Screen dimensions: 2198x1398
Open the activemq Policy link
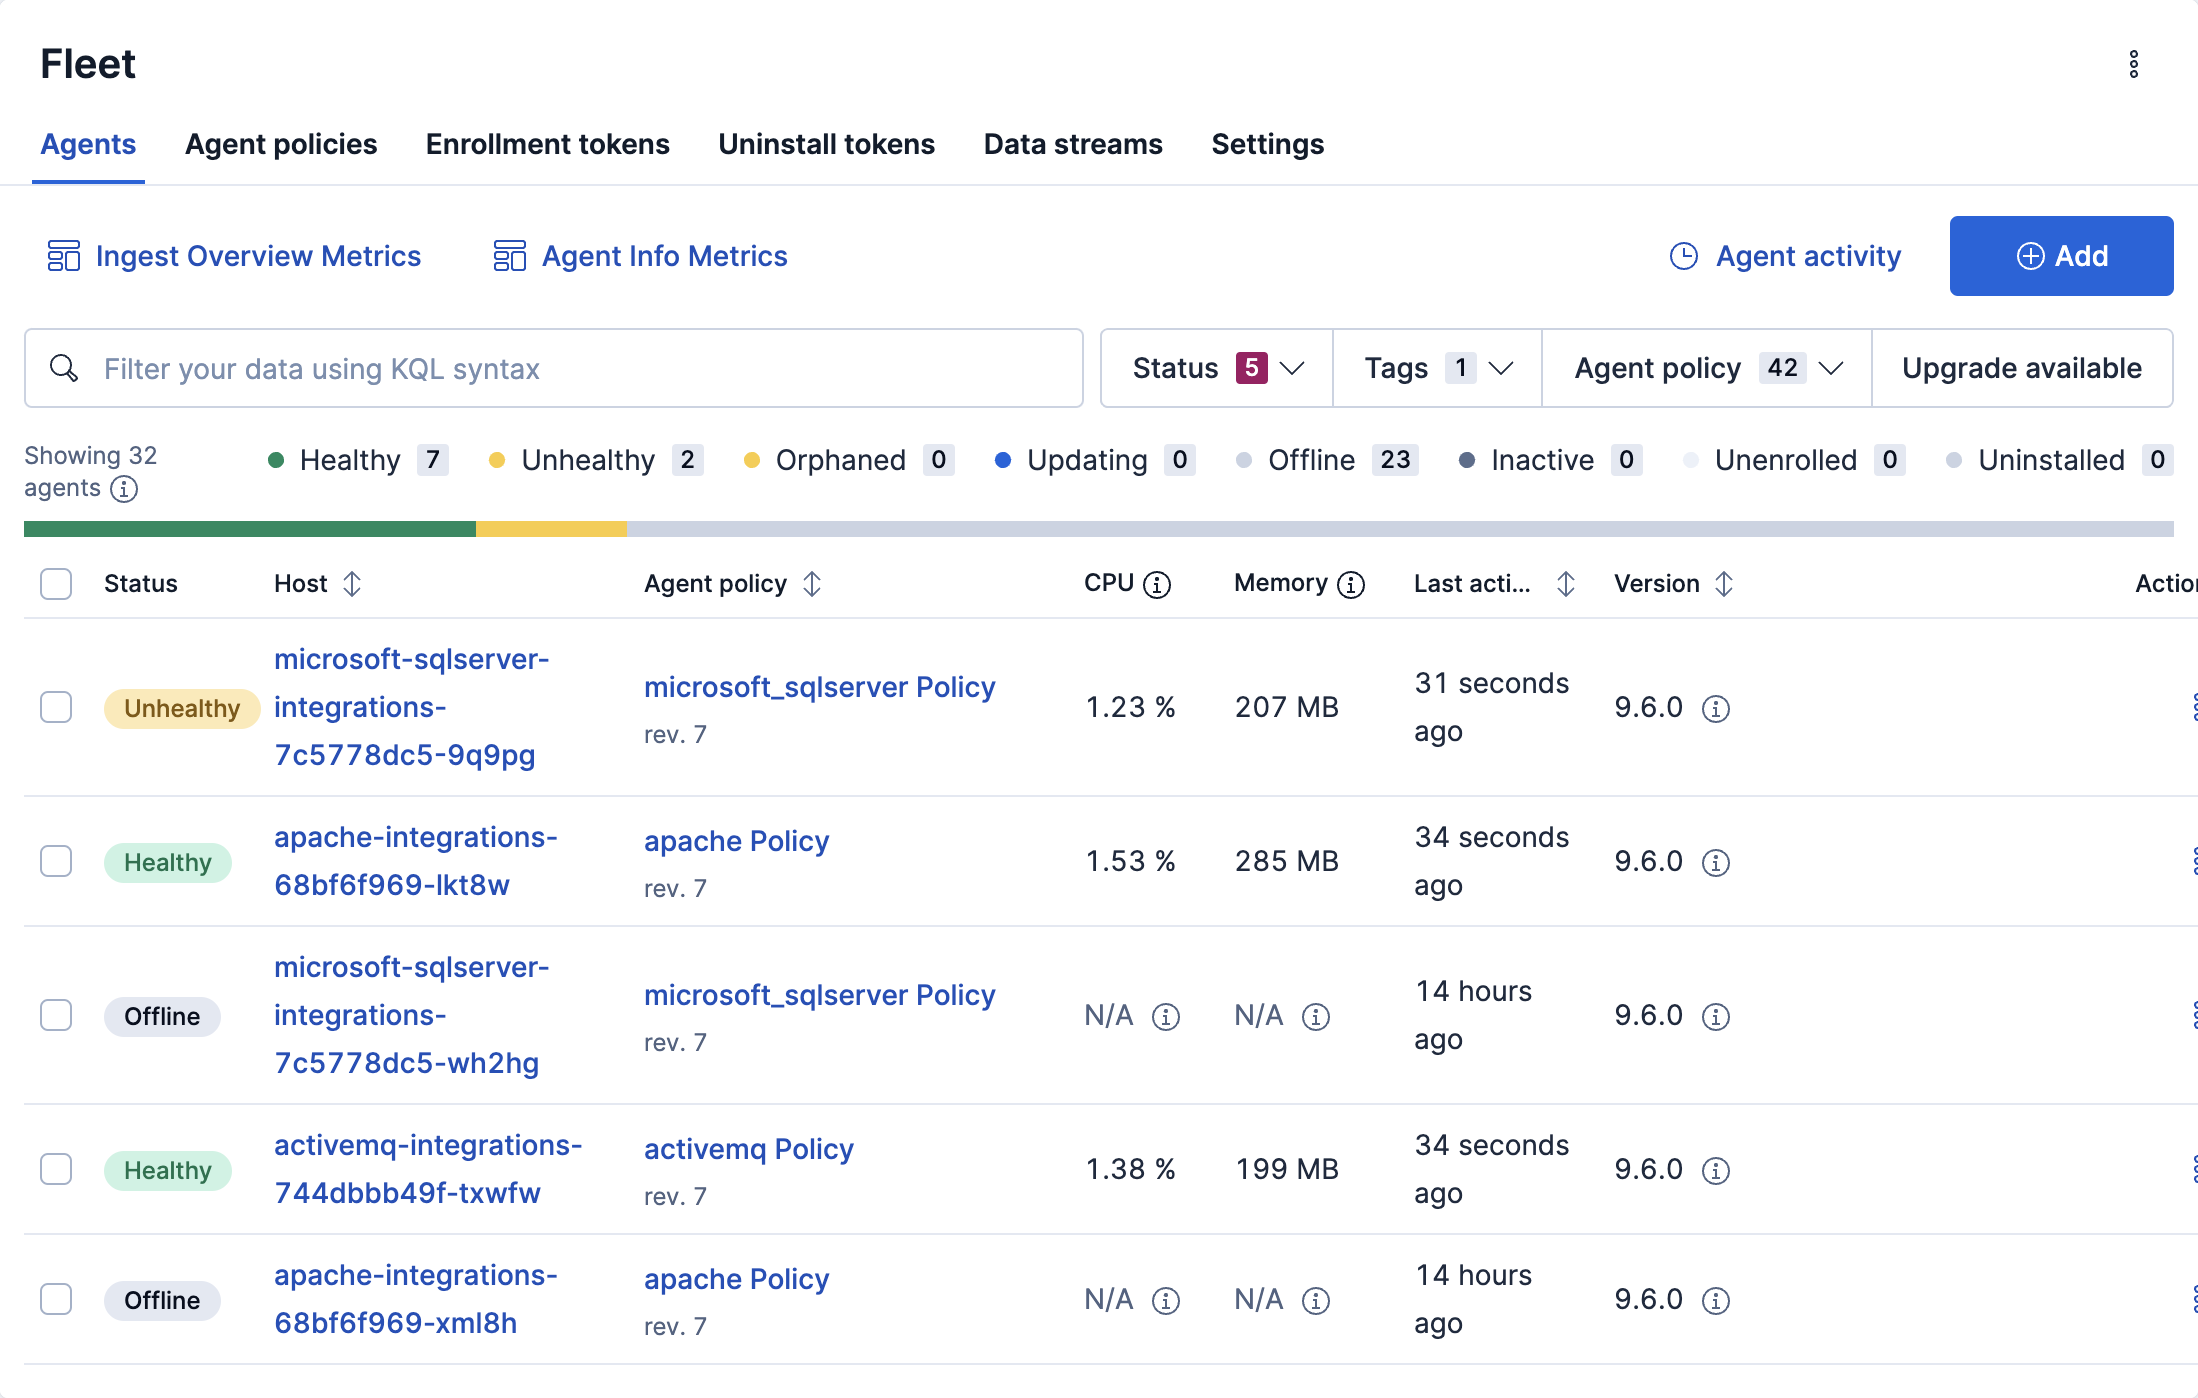tap(748, 1149)
